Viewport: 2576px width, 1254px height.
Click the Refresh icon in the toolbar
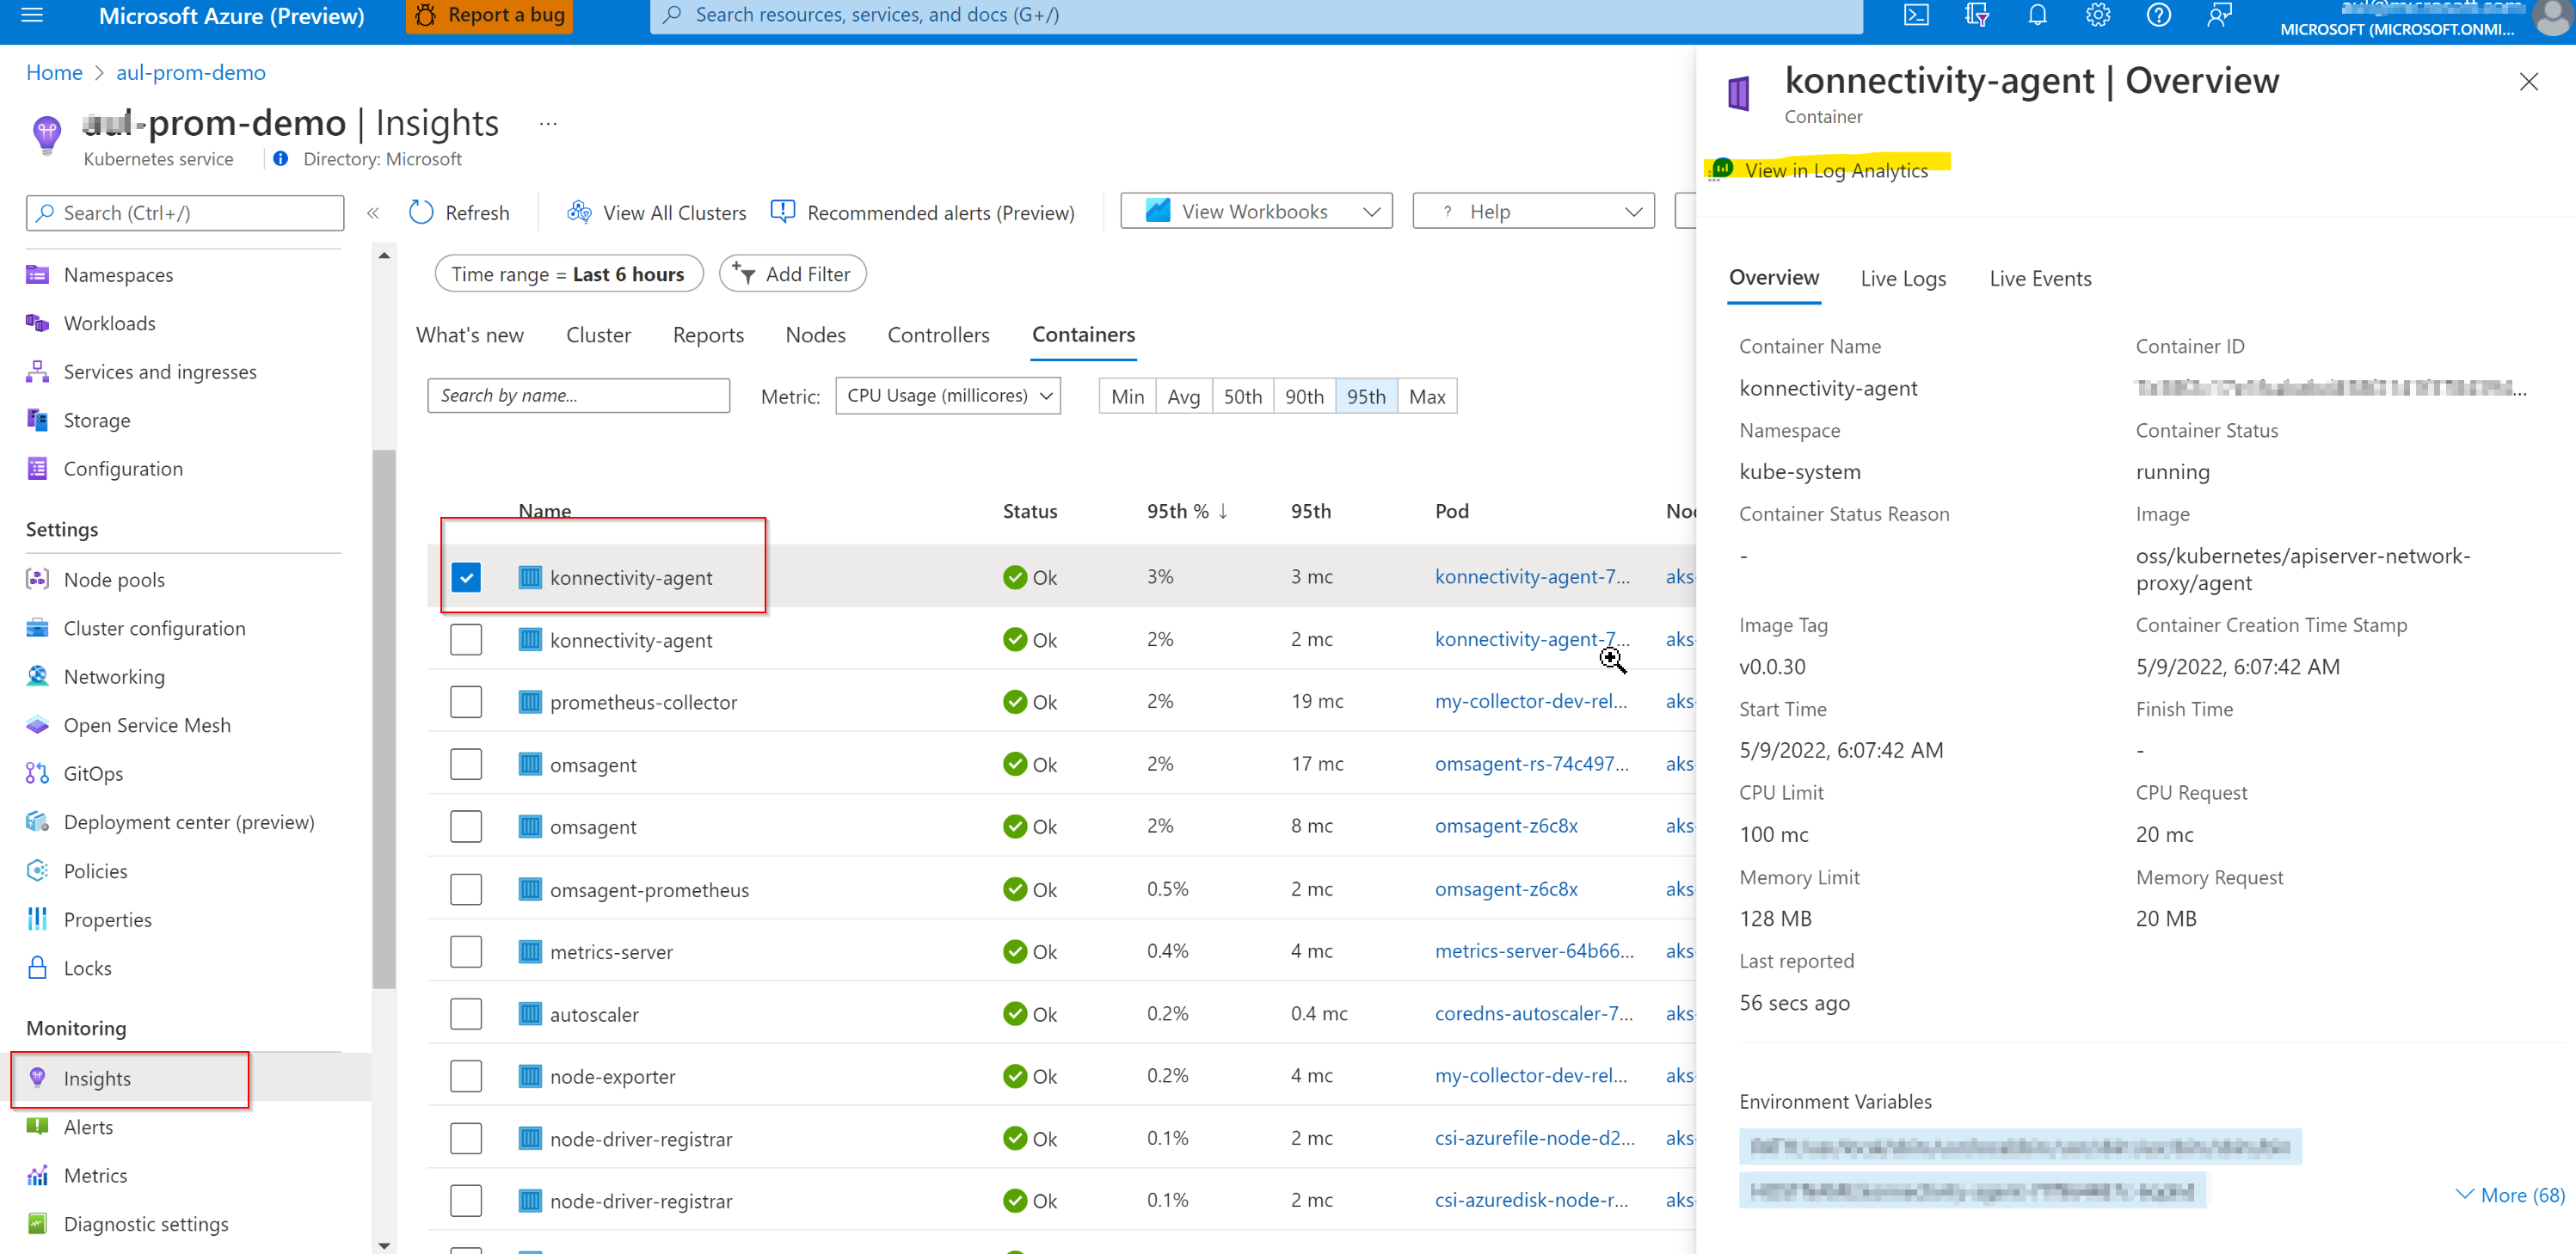pyautogui.click(x=421, y=212)
